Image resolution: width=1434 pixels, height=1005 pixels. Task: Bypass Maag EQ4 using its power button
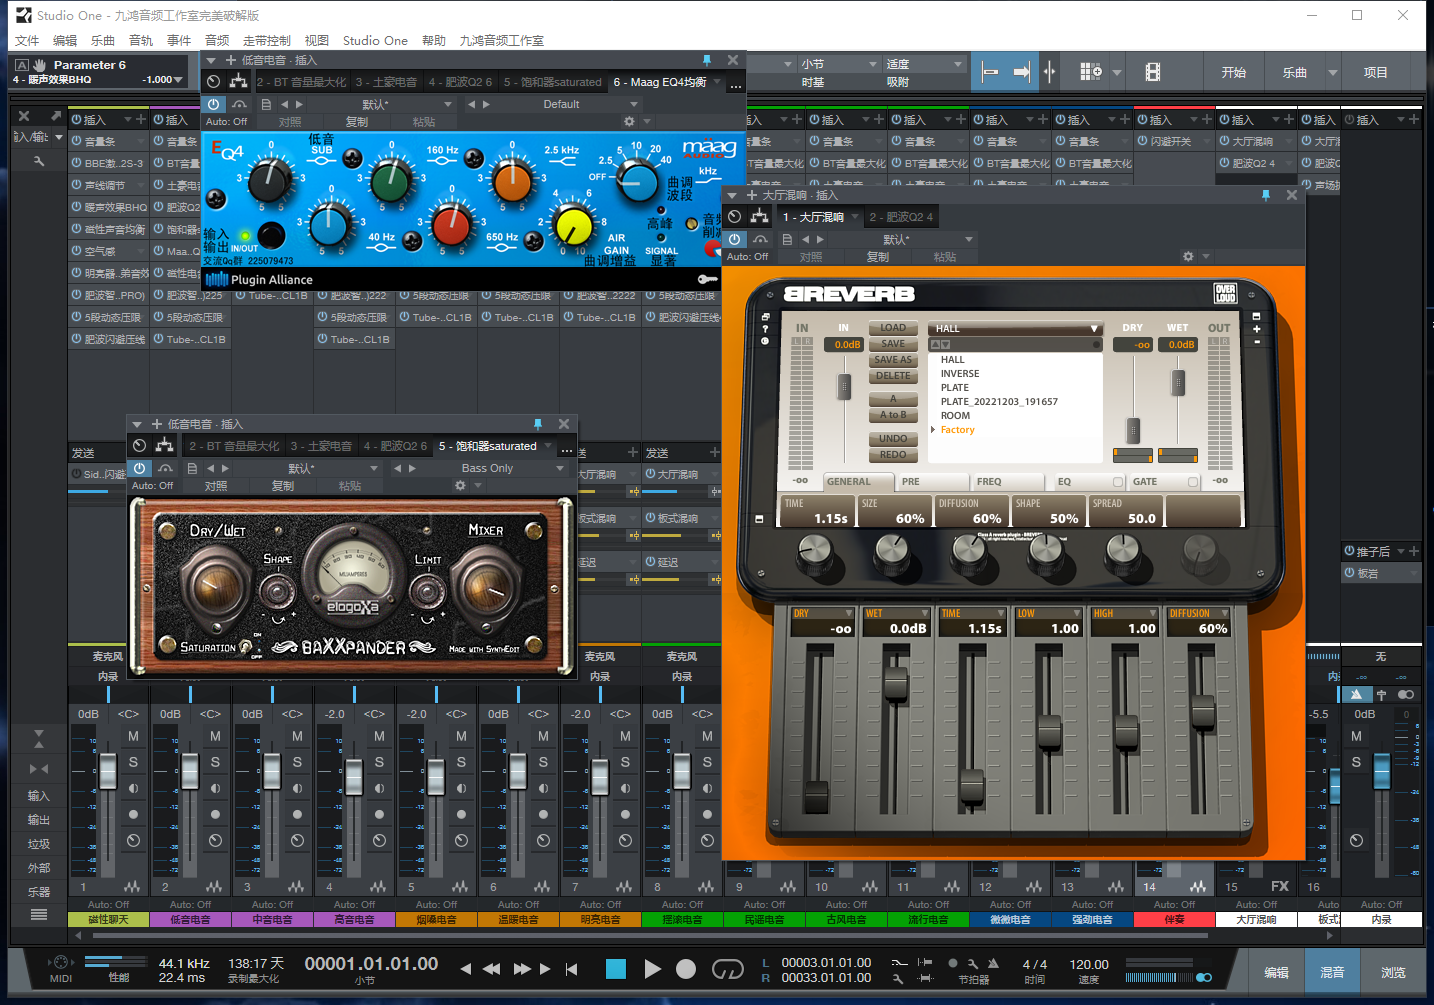(213, 103)
